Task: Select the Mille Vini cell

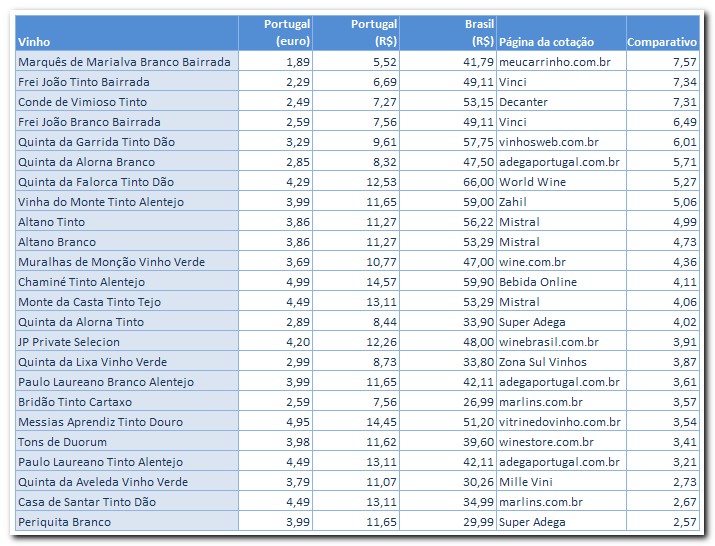Action: [x=561, y=482]
